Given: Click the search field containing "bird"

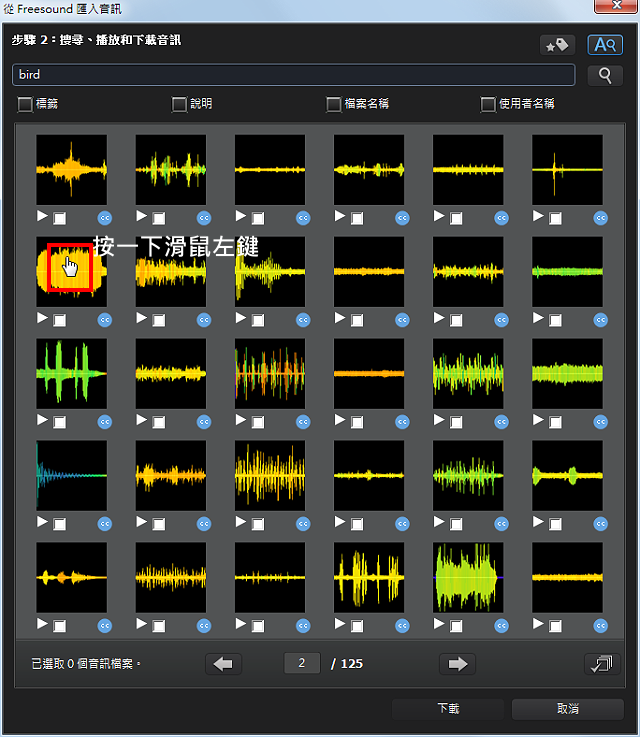Looking at the screenshot, I should pyautogui.click(x=294, y=75).
